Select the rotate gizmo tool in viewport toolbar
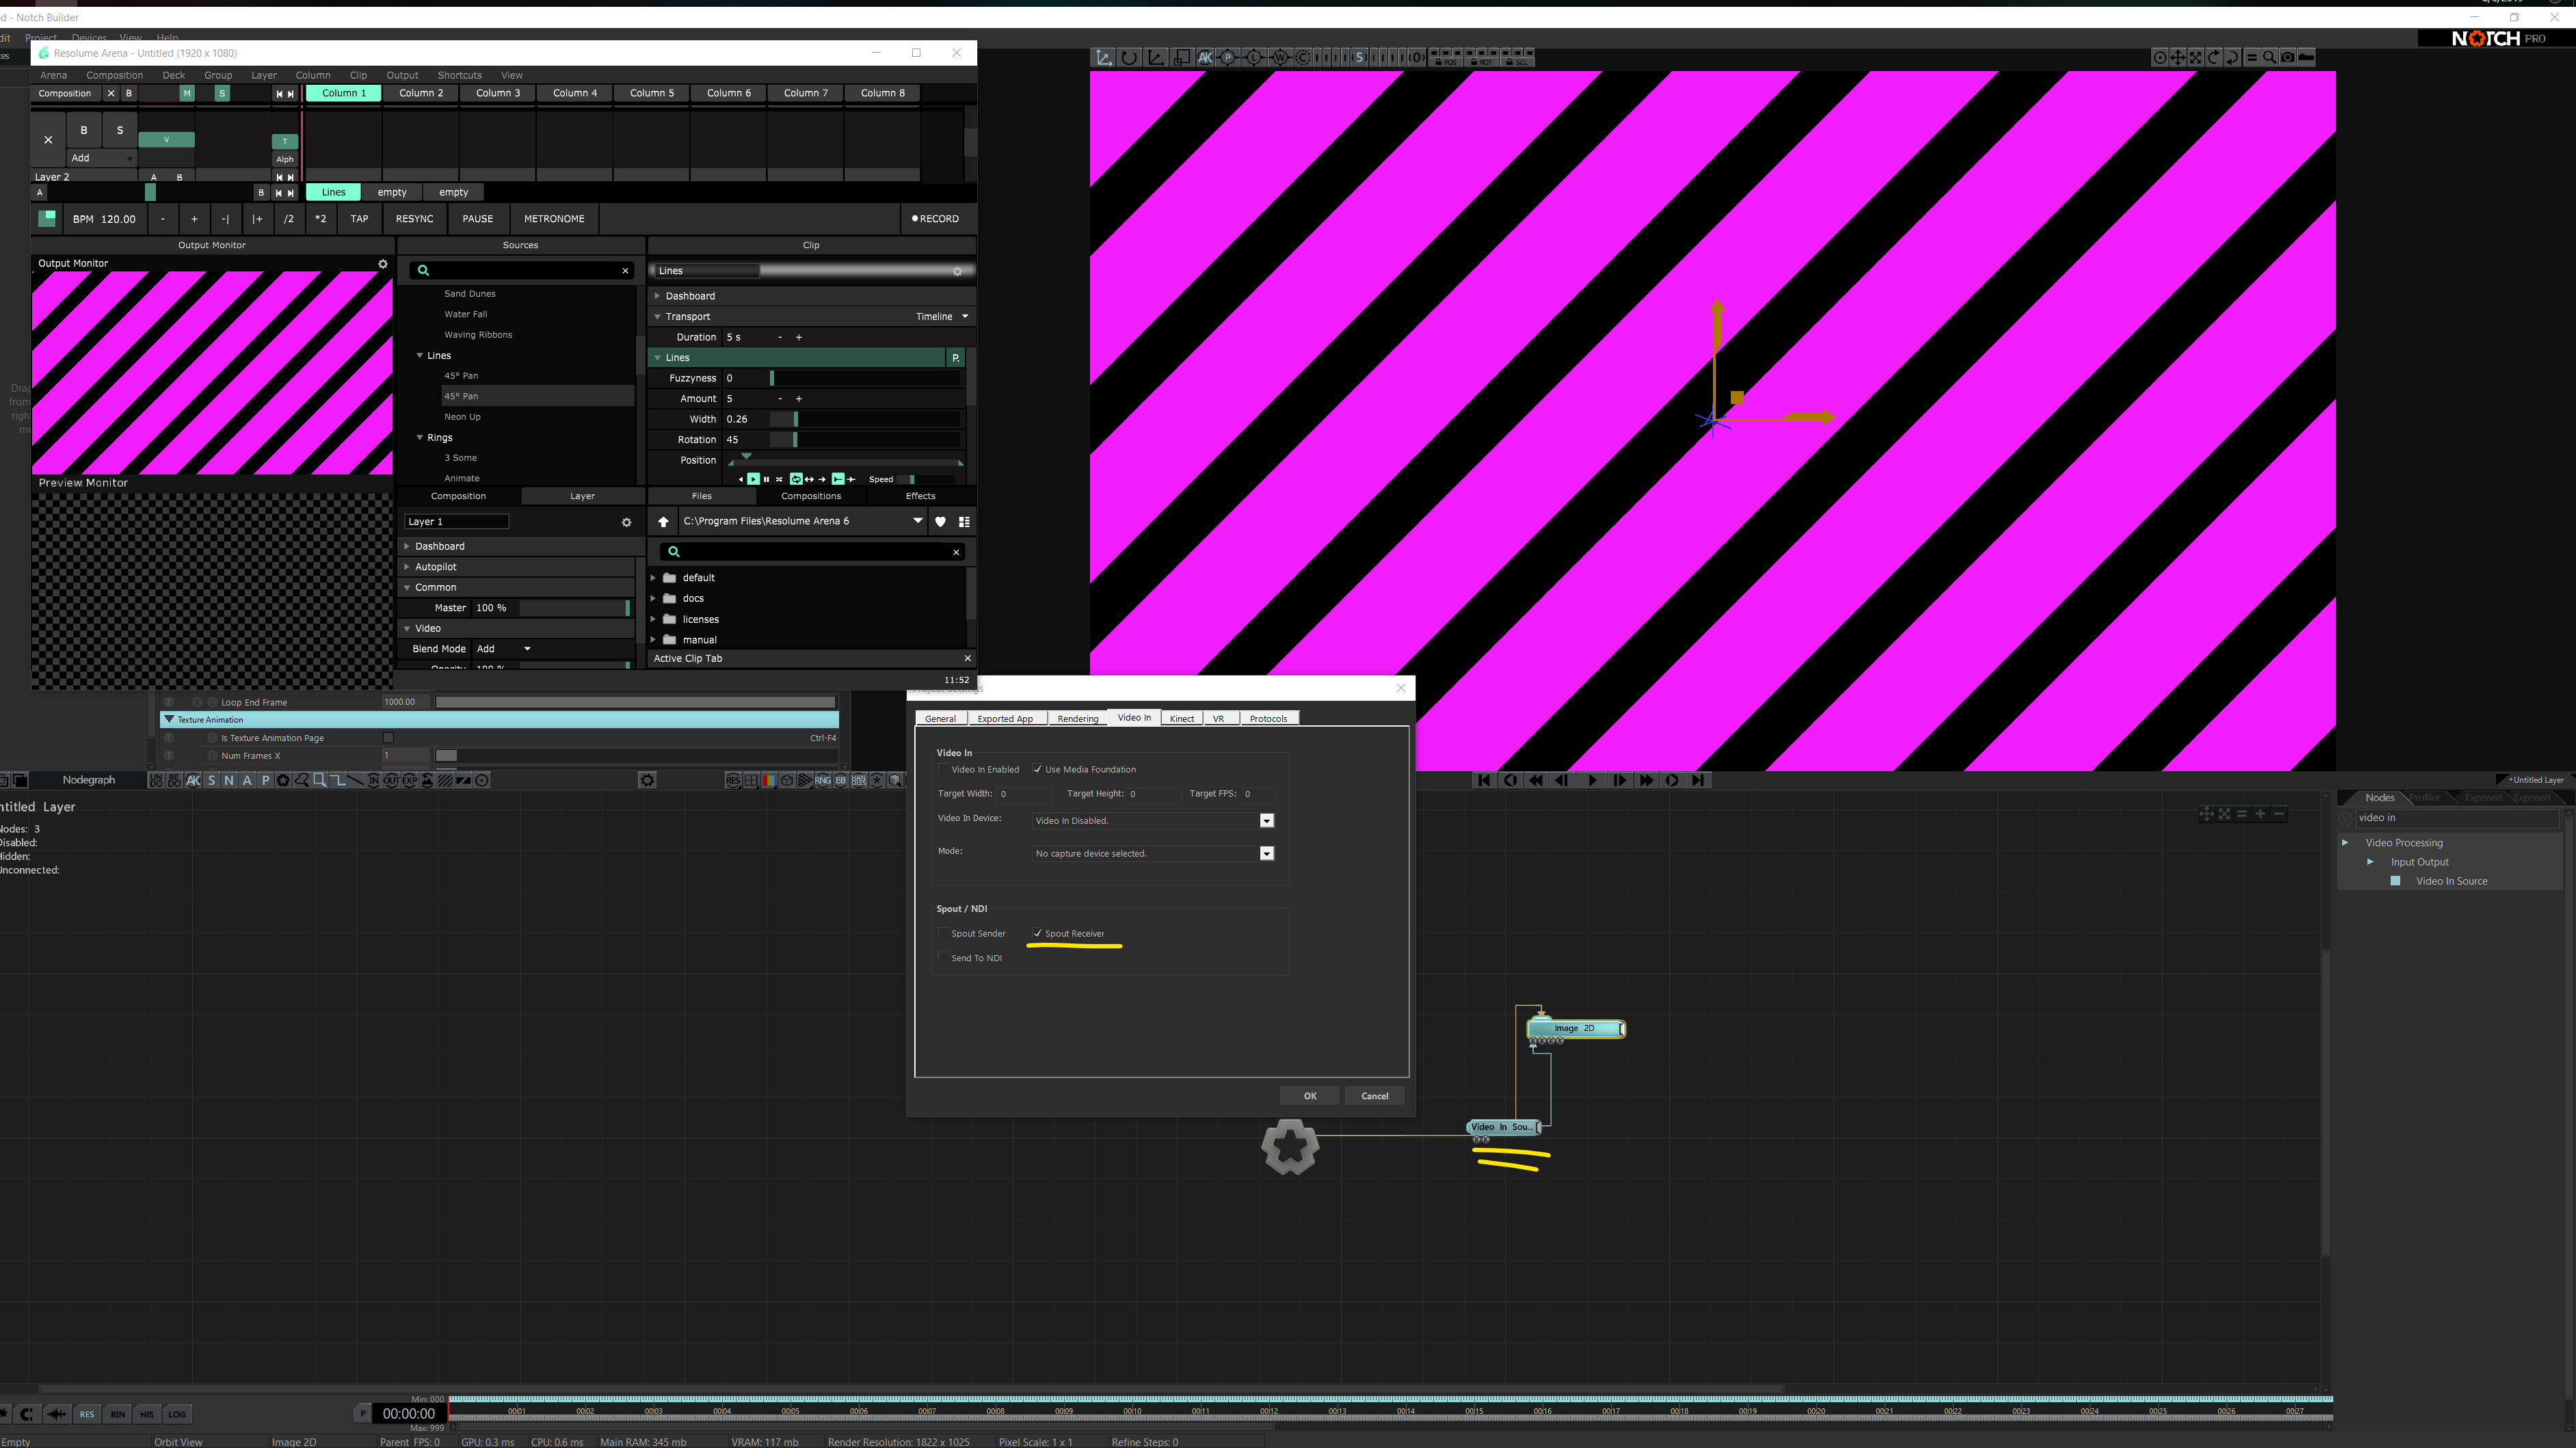 (1129, 58)
